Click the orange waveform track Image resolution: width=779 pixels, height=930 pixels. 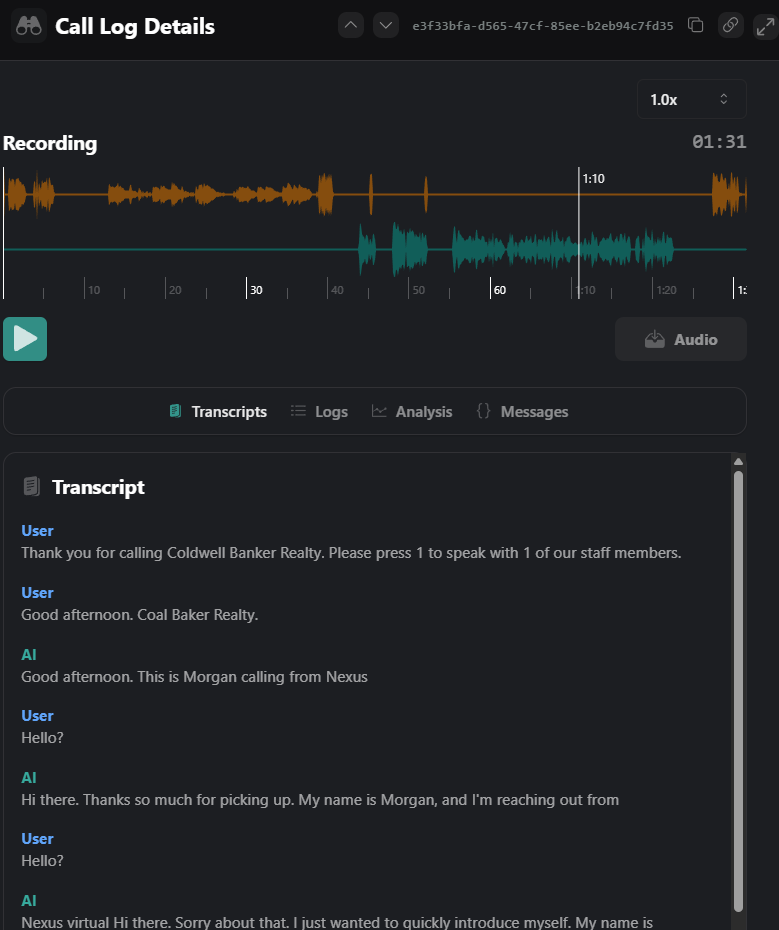(x=375, y=194)
